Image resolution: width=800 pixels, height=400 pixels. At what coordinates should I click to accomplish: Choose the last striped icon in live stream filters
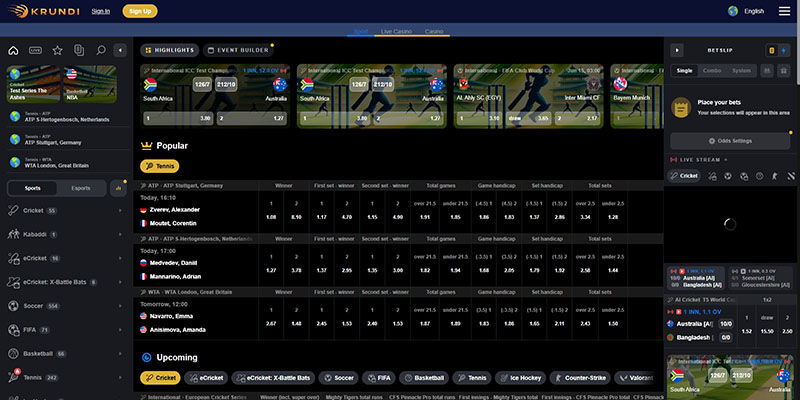click(791, 176)
